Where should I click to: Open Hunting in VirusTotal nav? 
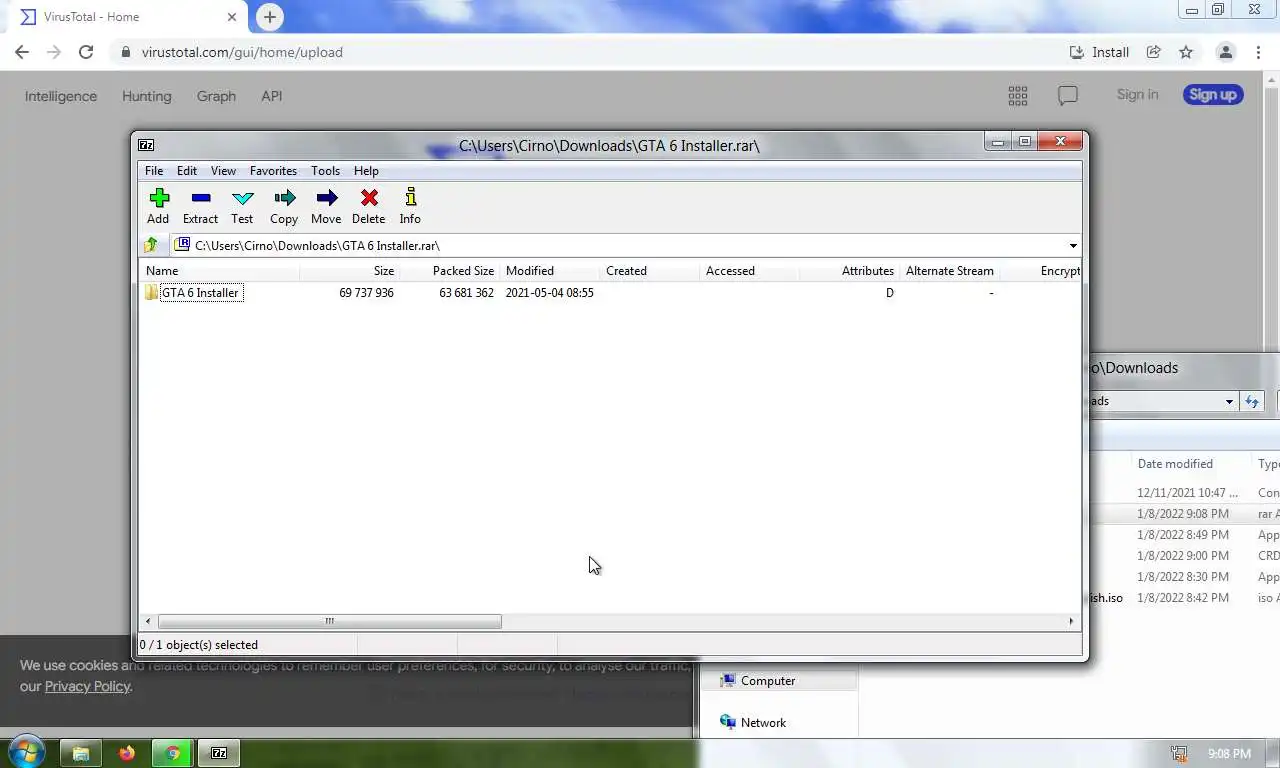[x=147, y=96]
